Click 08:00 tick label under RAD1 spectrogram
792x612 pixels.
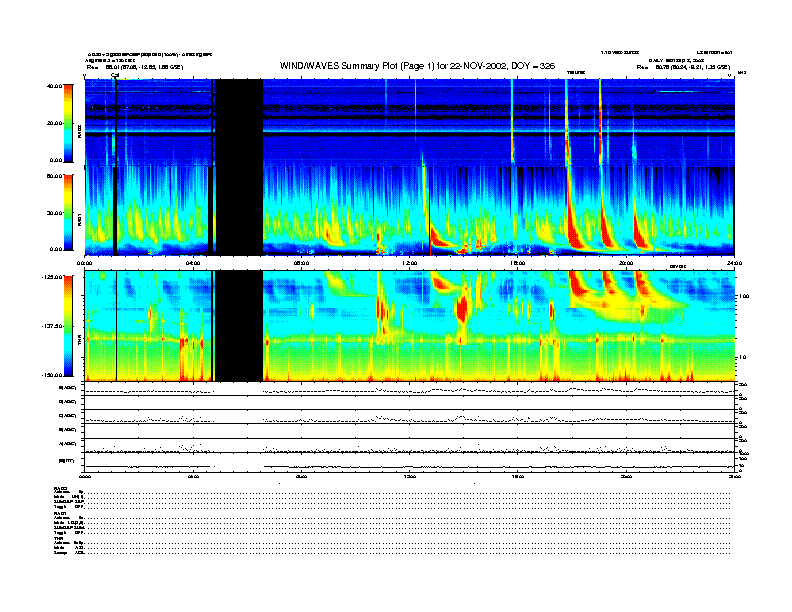point(301,263)
